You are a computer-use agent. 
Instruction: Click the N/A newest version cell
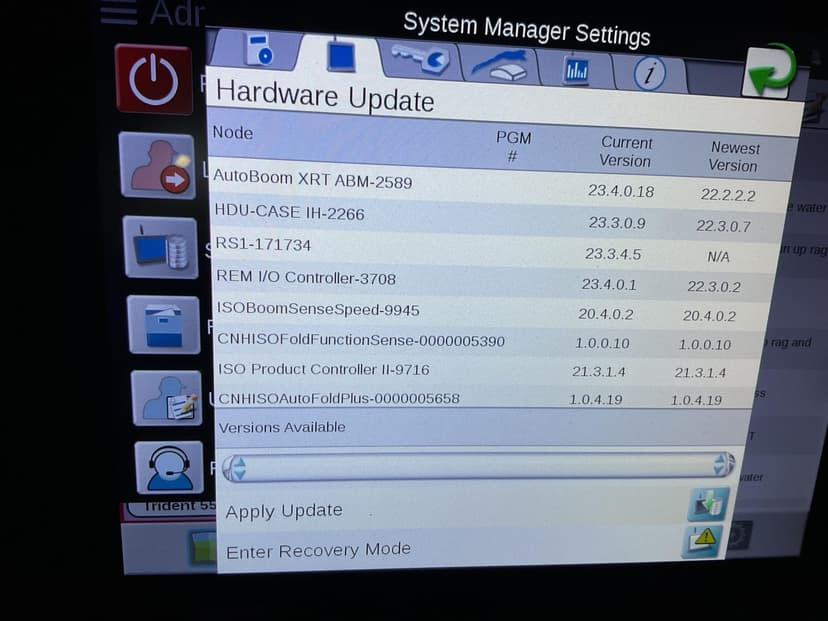click(718, 257)
